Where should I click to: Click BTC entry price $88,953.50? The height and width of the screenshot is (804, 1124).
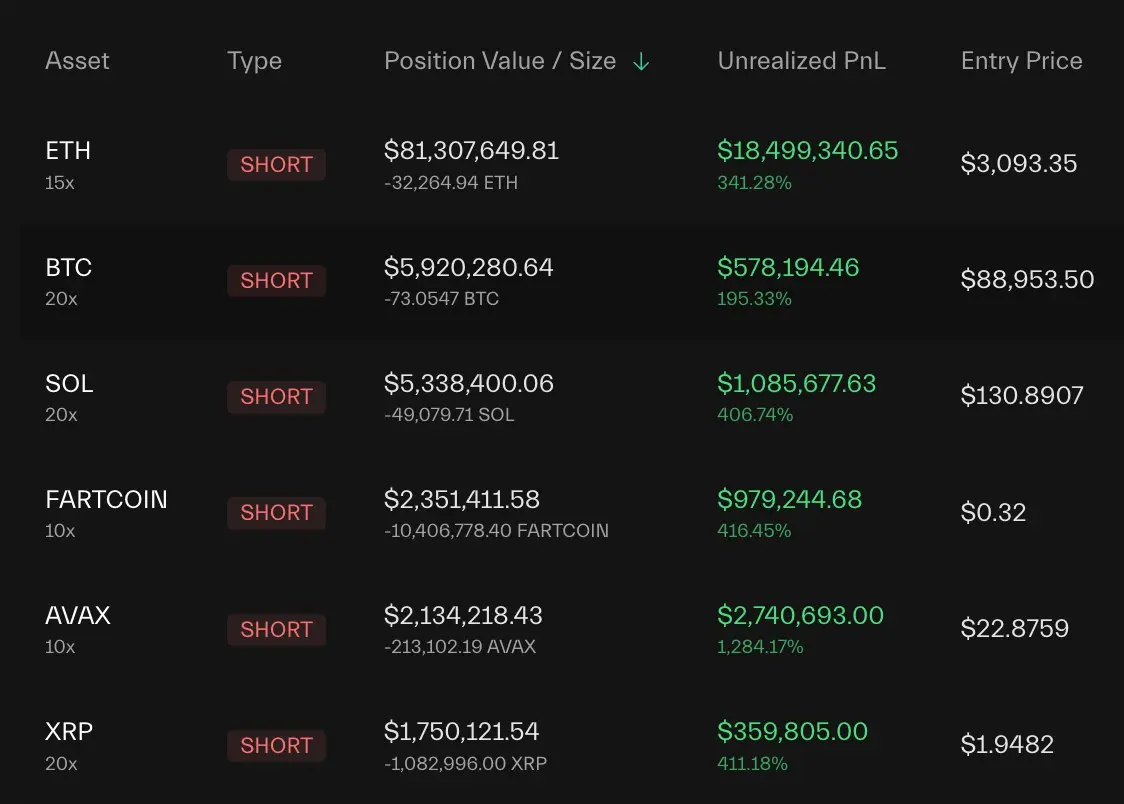click(1027, 280)
